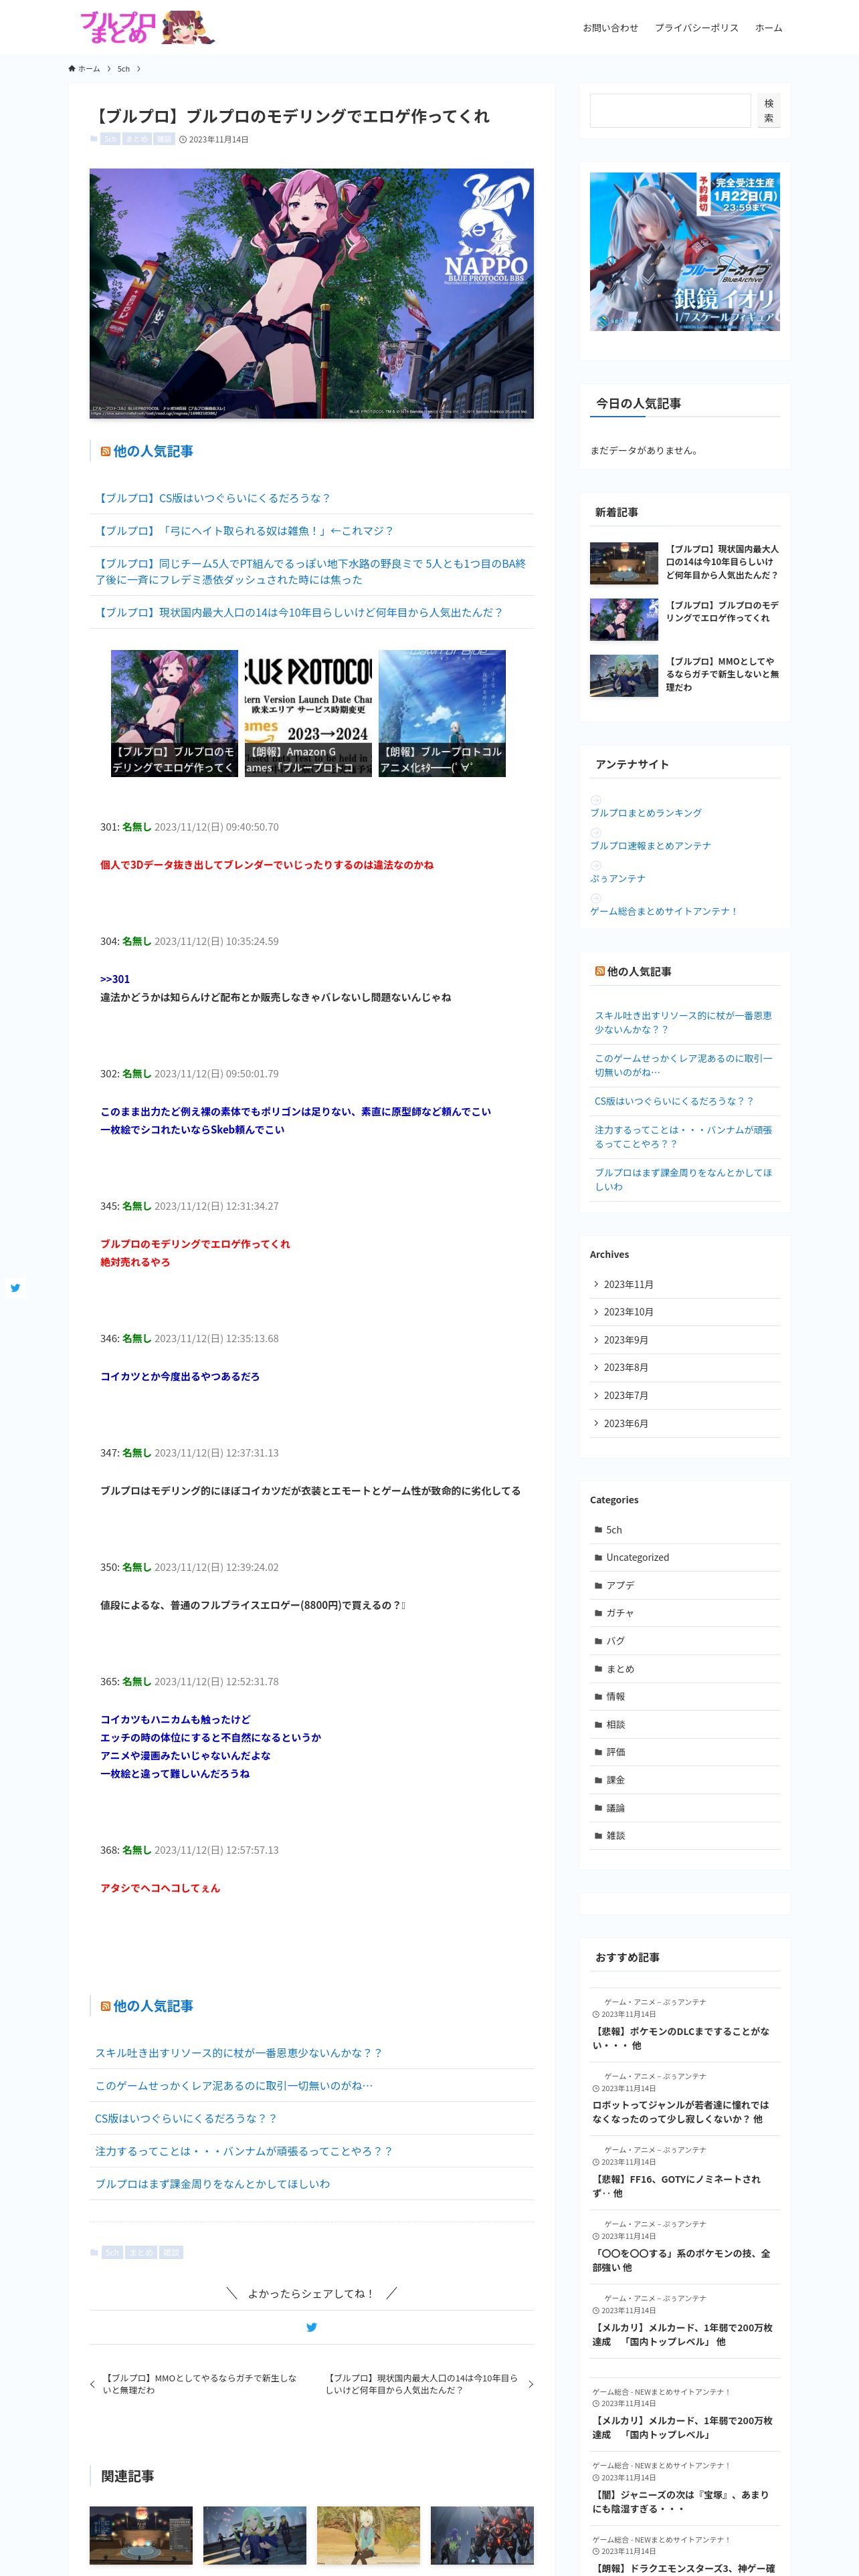Open the CS版はいつぐらいにくるだろうな link in main list
The width and height of the screenshot is (859, 2576).
(x=213, y=498)
